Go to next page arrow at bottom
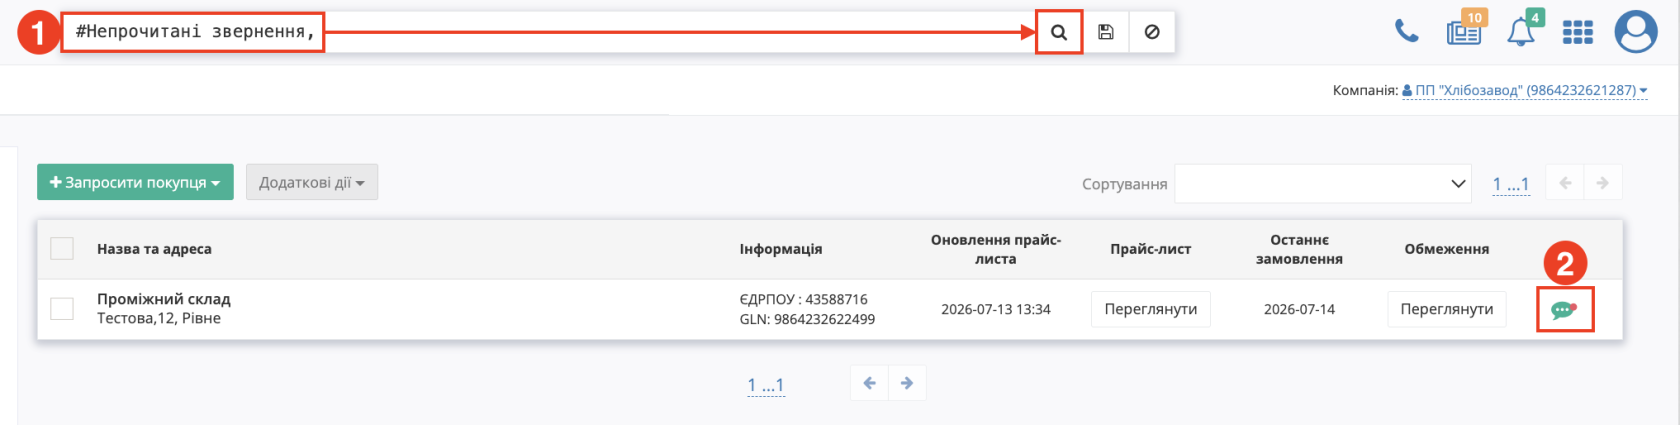Image resolution: width=1680 pixels, height=425 pixels. coord(907,383)
